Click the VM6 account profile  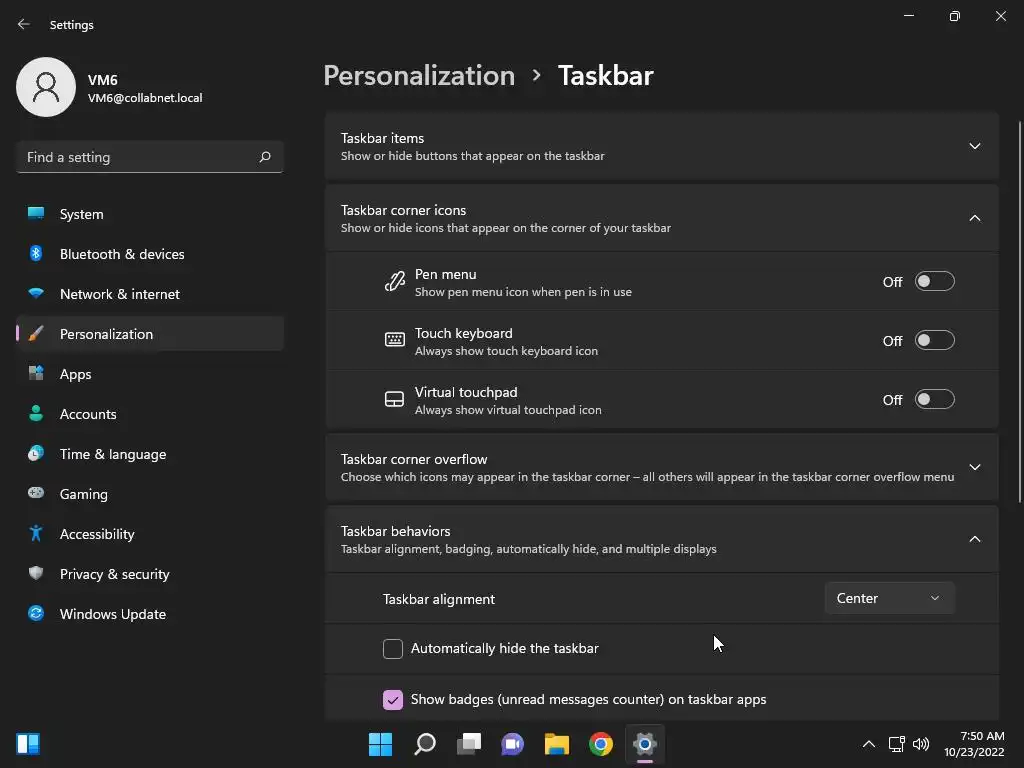110,88
